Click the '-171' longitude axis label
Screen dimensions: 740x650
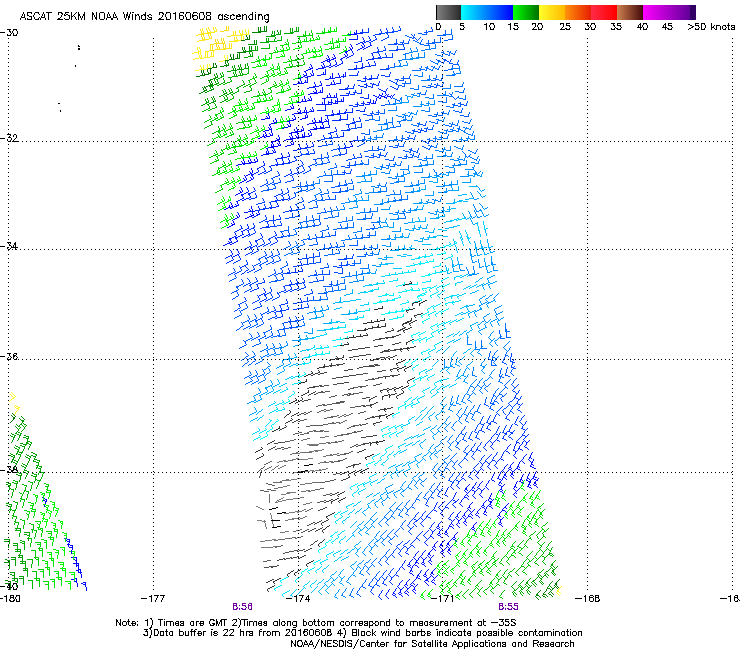point(443,599)
